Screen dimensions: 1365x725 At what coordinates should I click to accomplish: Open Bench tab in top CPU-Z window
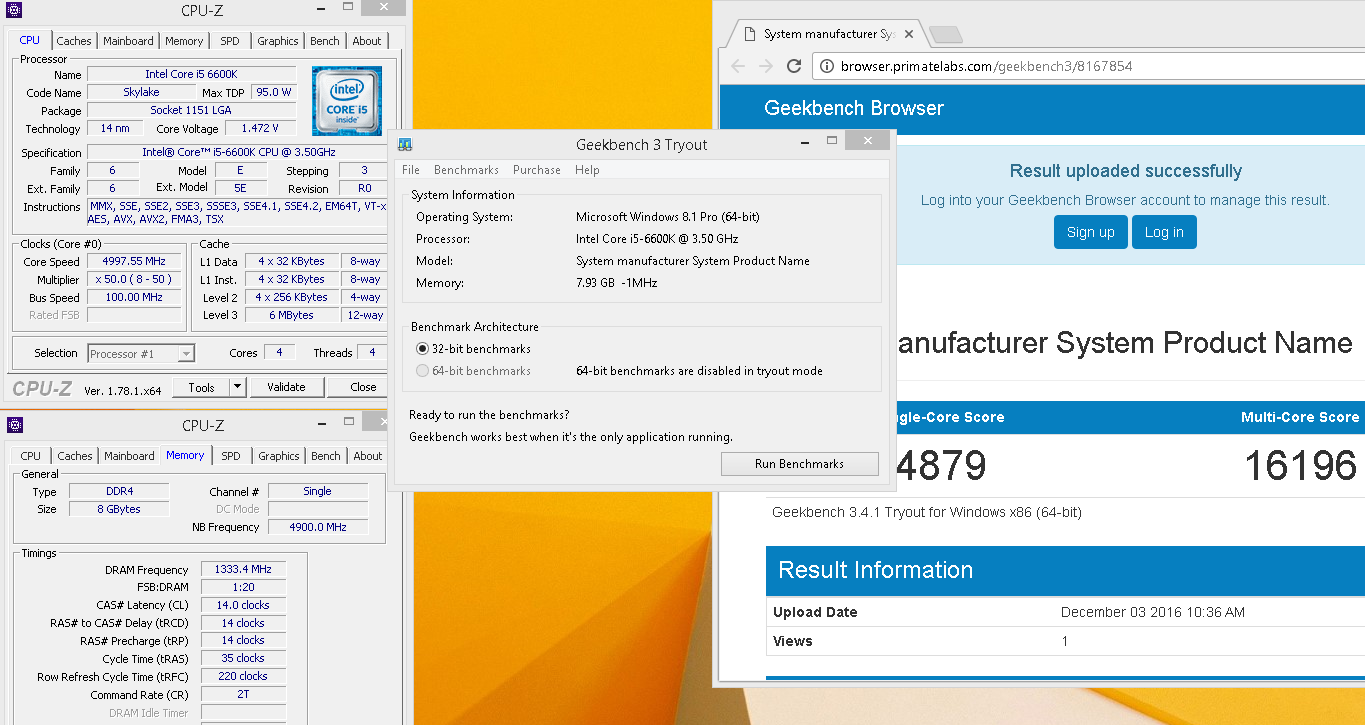click(x=325, y=41)
